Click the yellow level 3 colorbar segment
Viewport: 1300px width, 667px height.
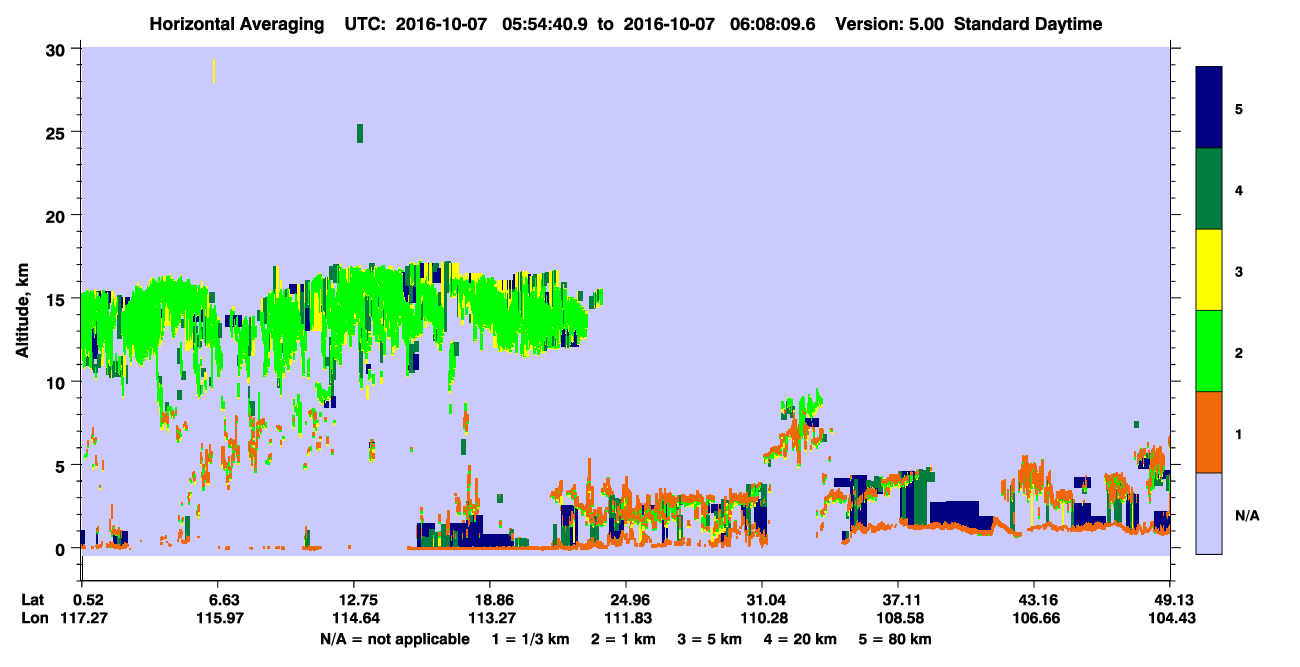click(1209, 270)
